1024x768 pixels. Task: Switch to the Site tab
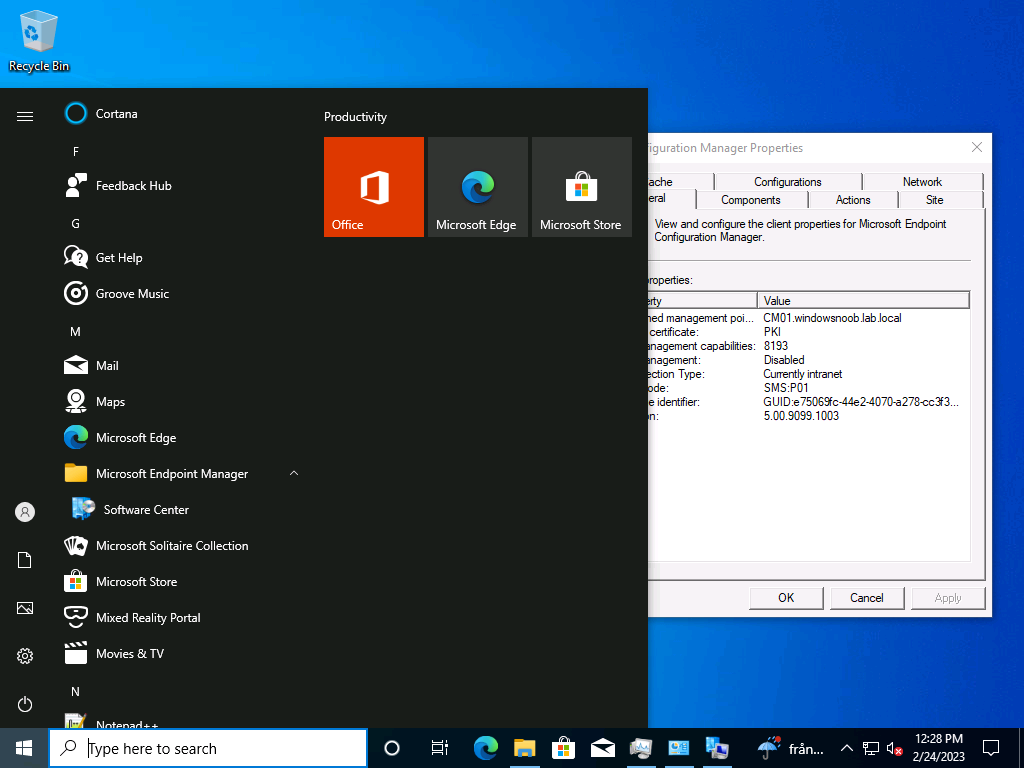click(x=935, y=200)
